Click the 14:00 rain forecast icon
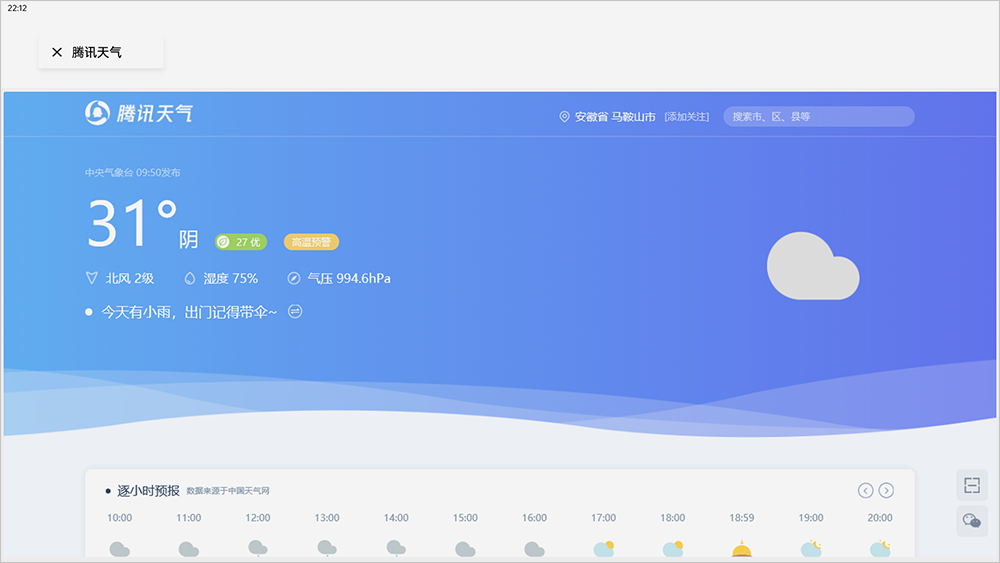This screenshot has height=563, width=1000. tap(396, 548)
